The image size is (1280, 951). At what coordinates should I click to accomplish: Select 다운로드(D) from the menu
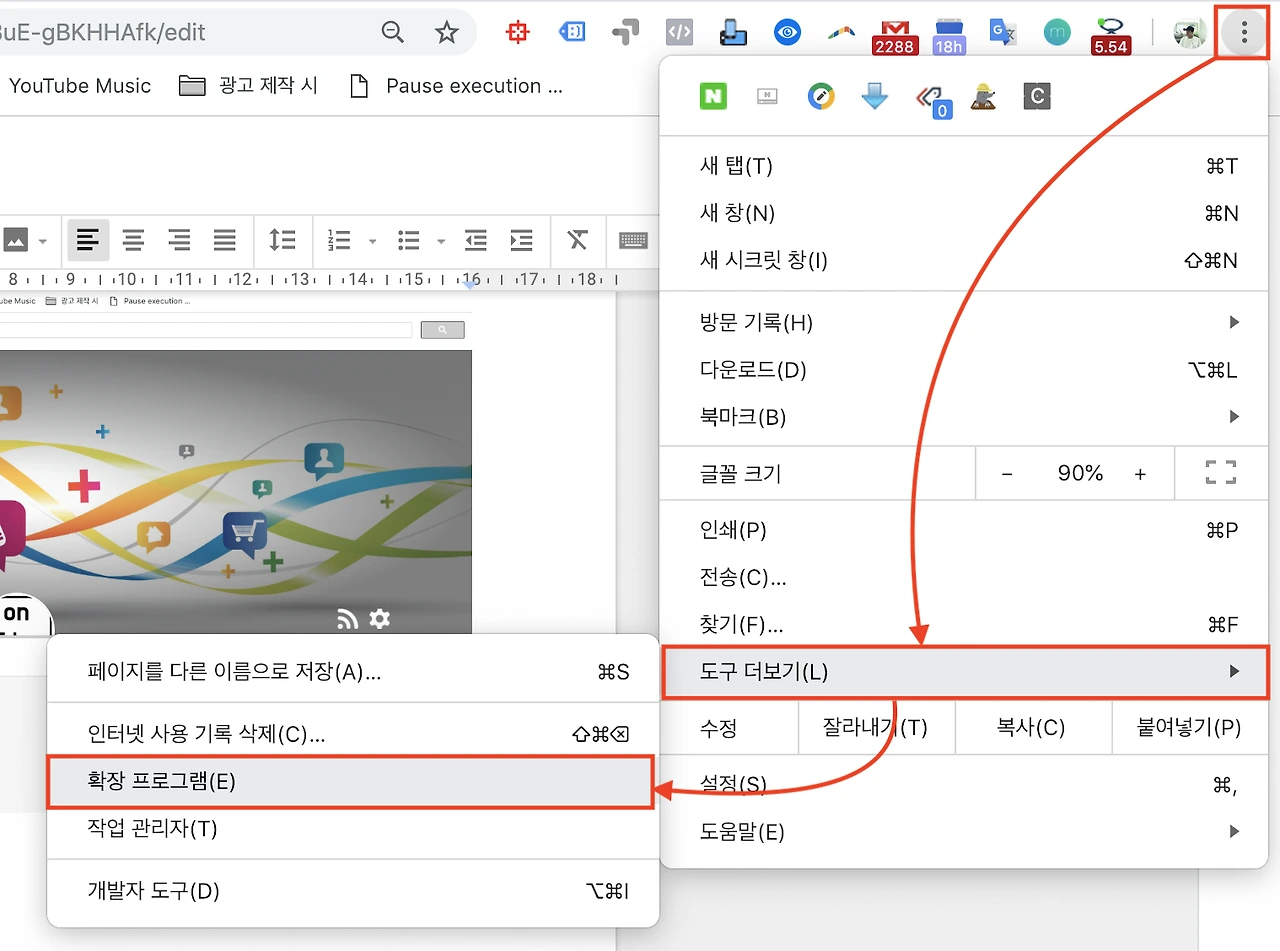[x=964, y=369]
